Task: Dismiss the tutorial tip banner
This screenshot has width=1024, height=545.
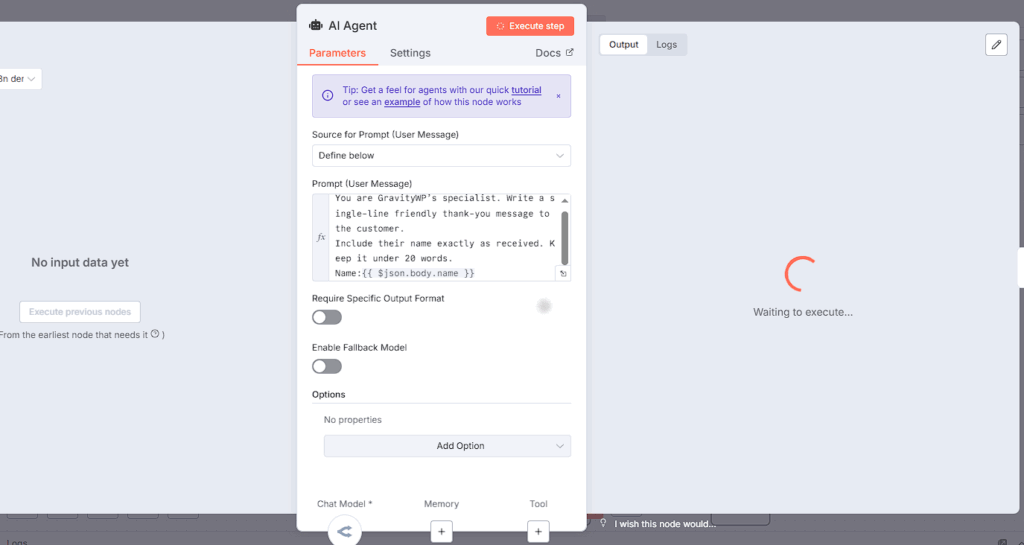Action: (x=558, y=96)
